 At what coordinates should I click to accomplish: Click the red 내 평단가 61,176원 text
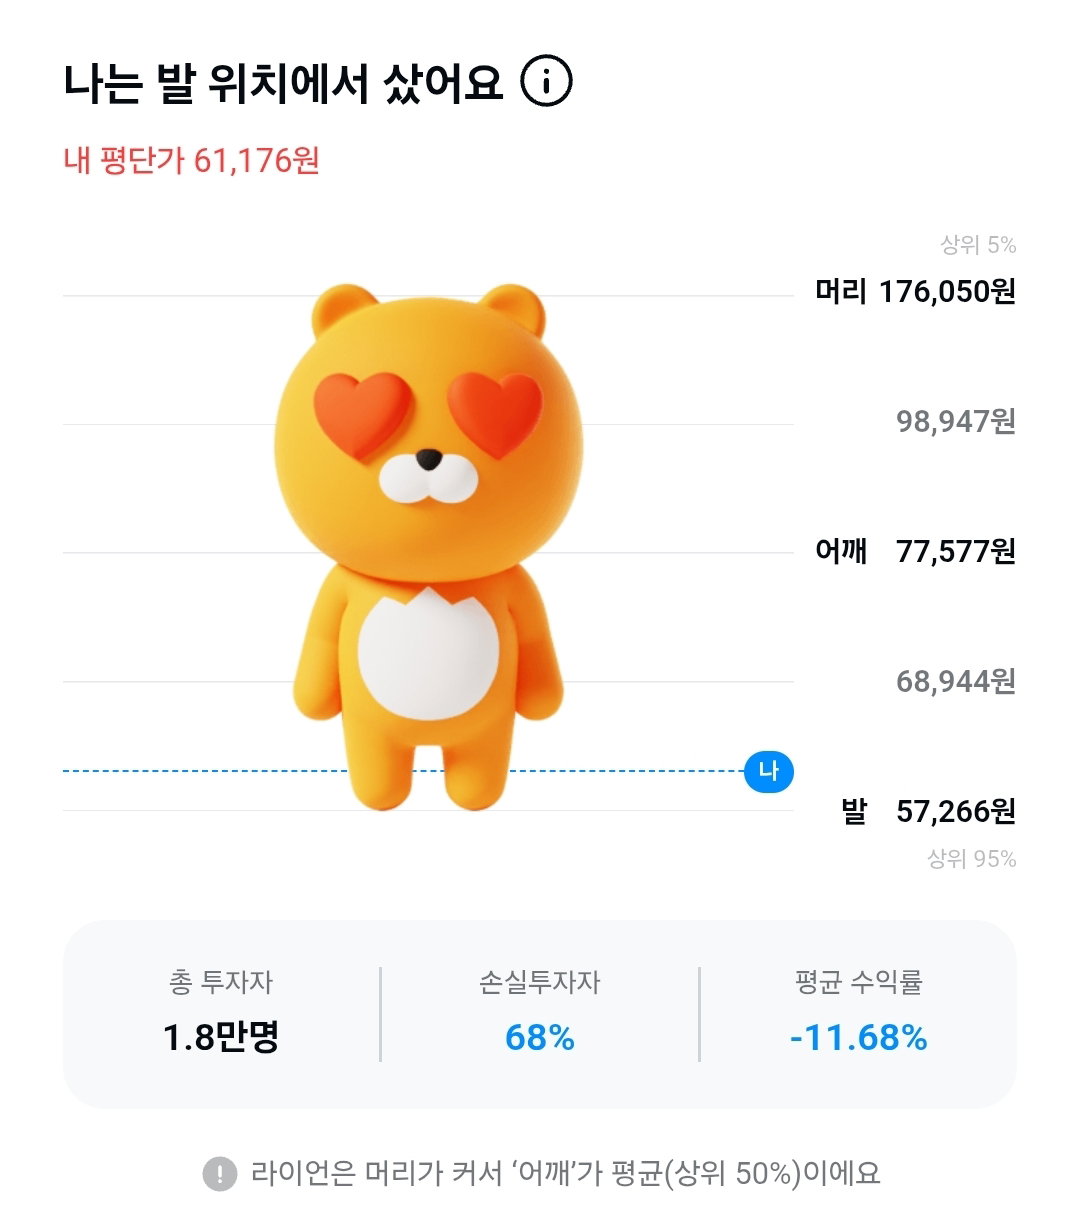pyautogui.click(x=191, y=160)
